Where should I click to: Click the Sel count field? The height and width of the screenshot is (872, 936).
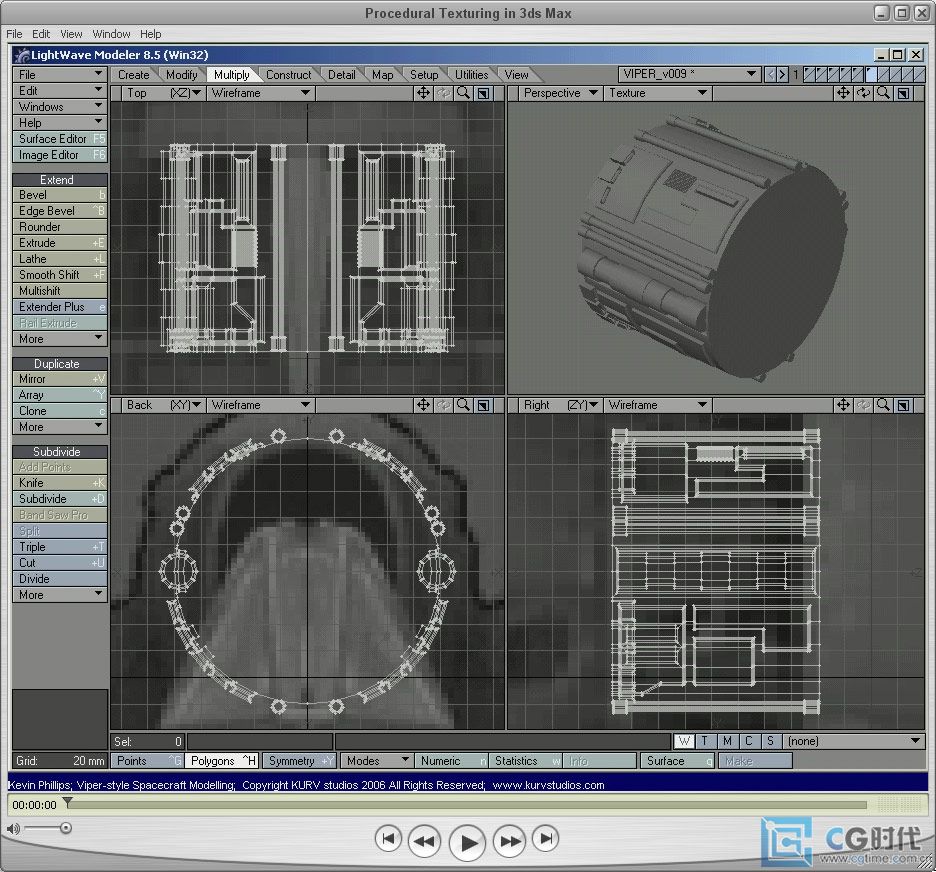coord(147,742)
